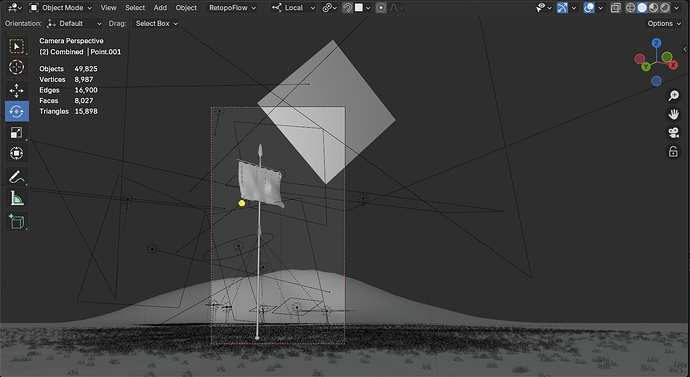Switch to material preview shading
Image resolution: width=690 pixels, height=377 pixels.
click(653, 7)
